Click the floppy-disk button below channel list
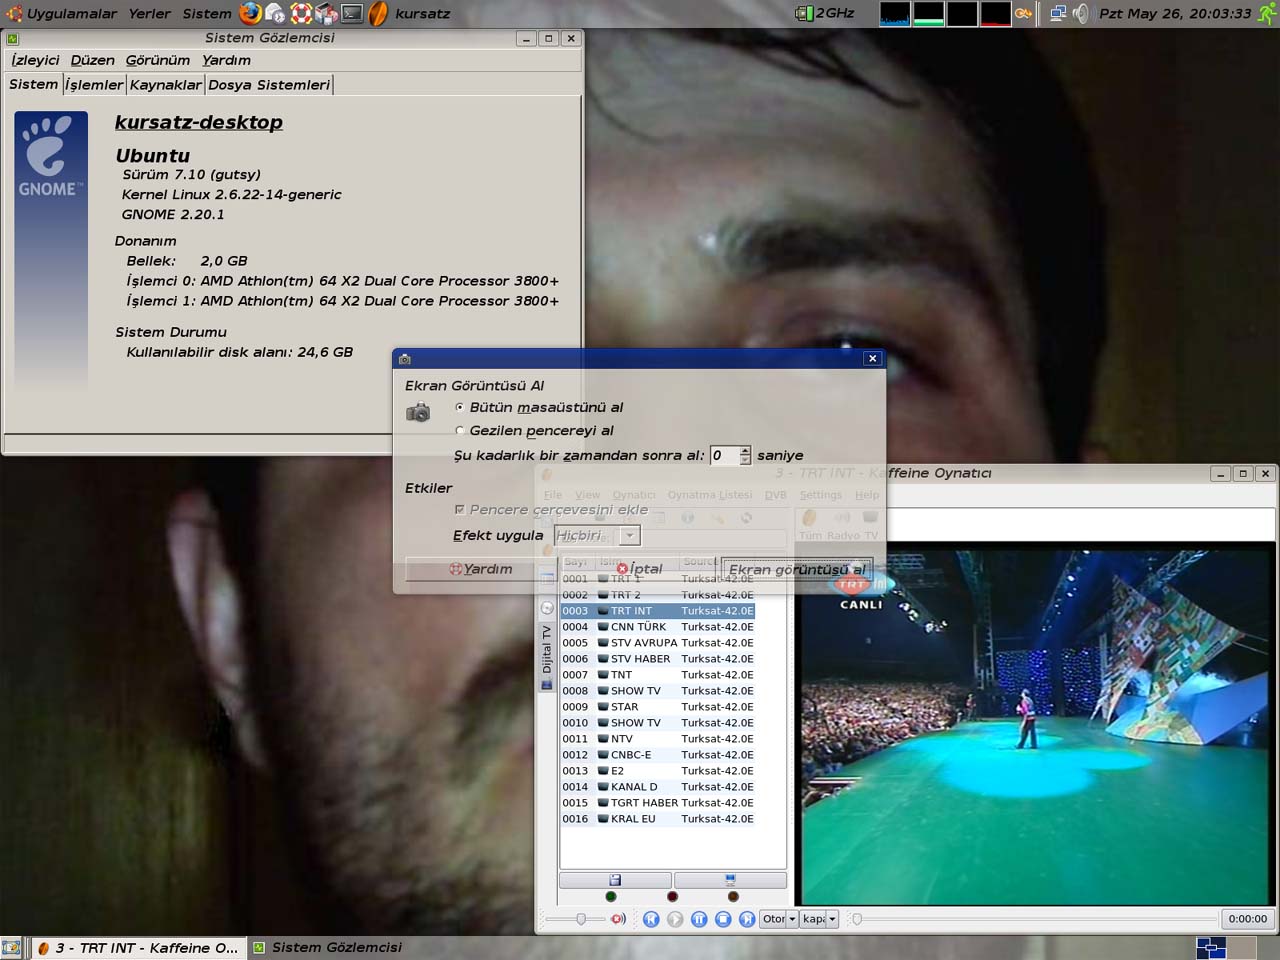Viewport: 1280px width, 960px height. click(615, 880)
